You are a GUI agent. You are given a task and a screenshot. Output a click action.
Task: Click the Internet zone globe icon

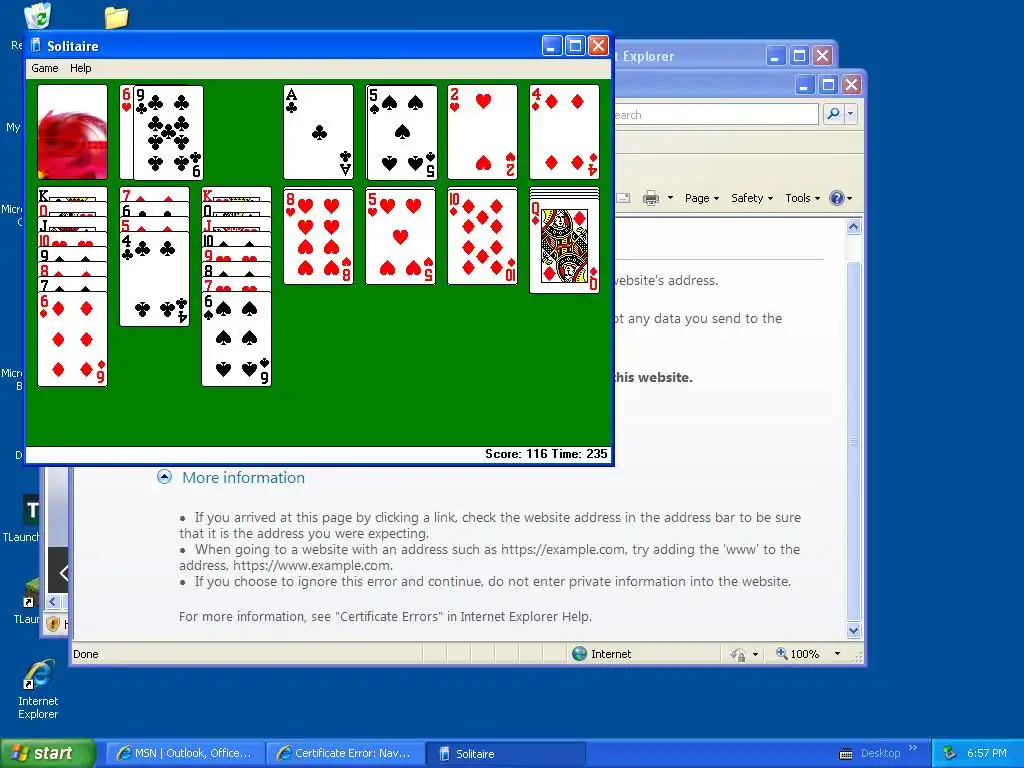click(x=579, y=654)
